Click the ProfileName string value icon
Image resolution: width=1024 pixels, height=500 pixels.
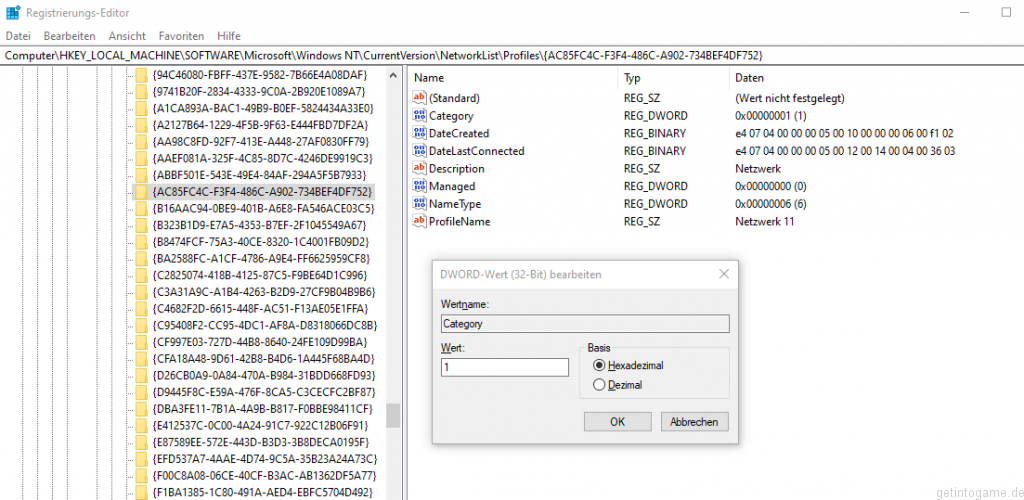(x=420, y=221)
